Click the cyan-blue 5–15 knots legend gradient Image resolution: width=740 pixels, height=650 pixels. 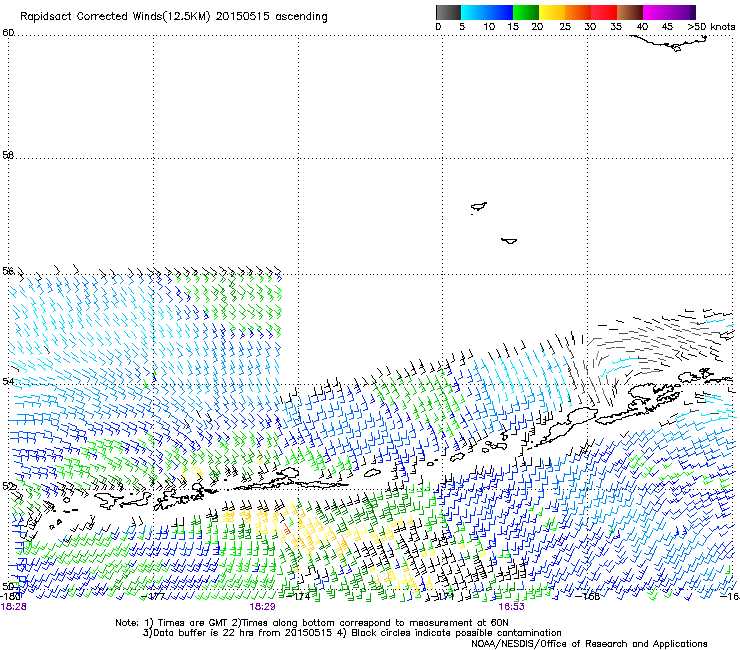coord(487,12)
